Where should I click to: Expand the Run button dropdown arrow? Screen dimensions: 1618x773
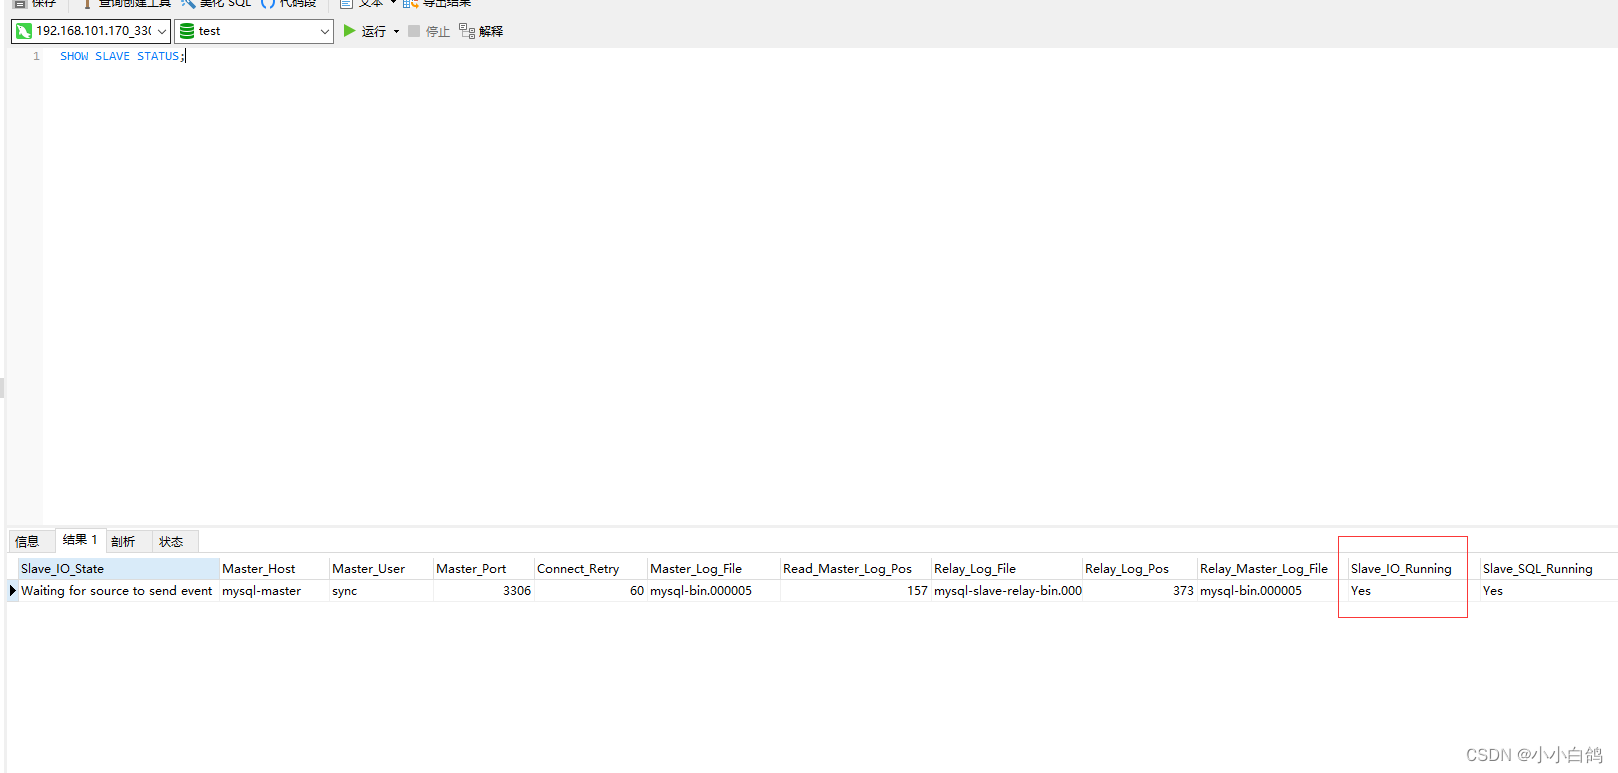click(396, 32)
